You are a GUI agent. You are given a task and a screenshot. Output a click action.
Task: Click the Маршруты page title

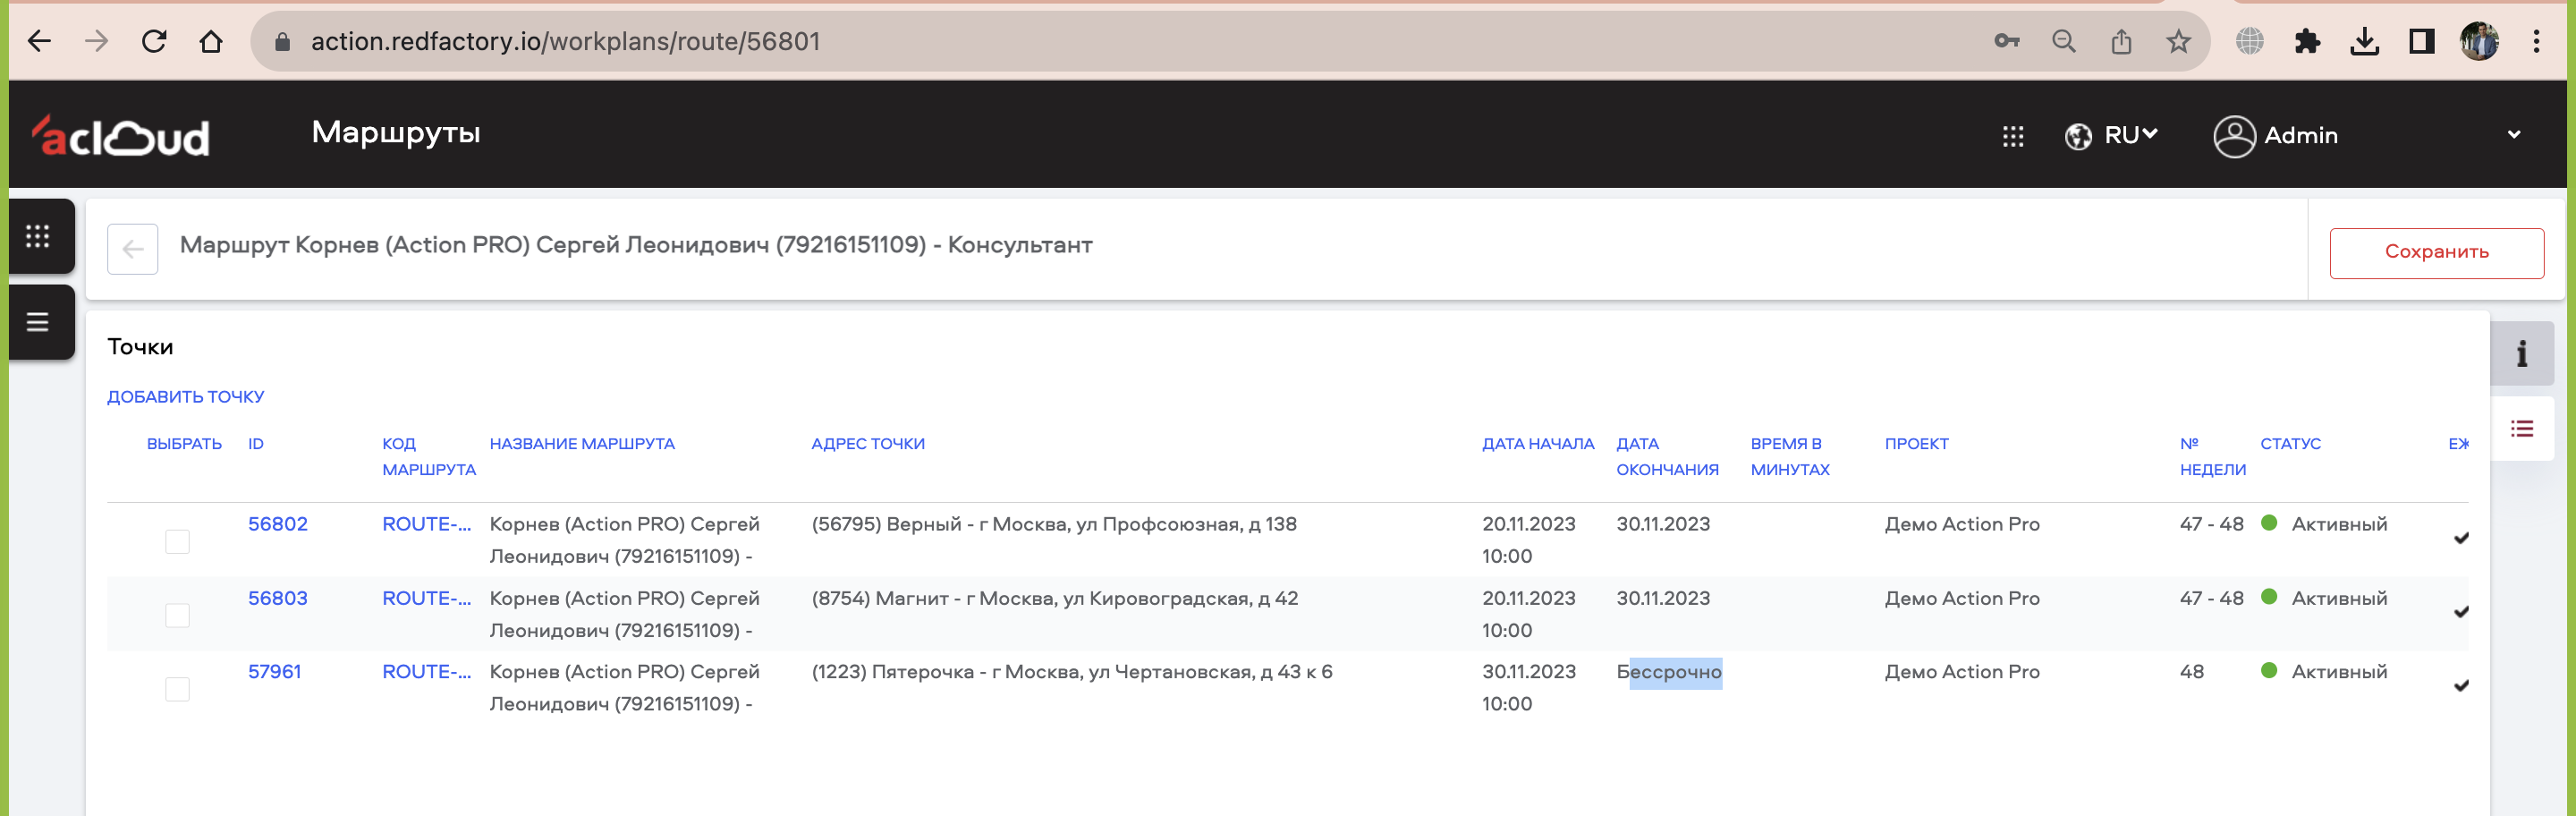396,132
